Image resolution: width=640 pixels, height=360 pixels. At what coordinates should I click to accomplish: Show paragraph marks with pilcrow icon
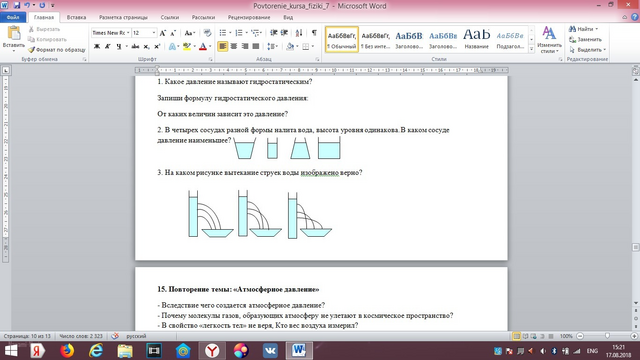(x=314, y=33)
